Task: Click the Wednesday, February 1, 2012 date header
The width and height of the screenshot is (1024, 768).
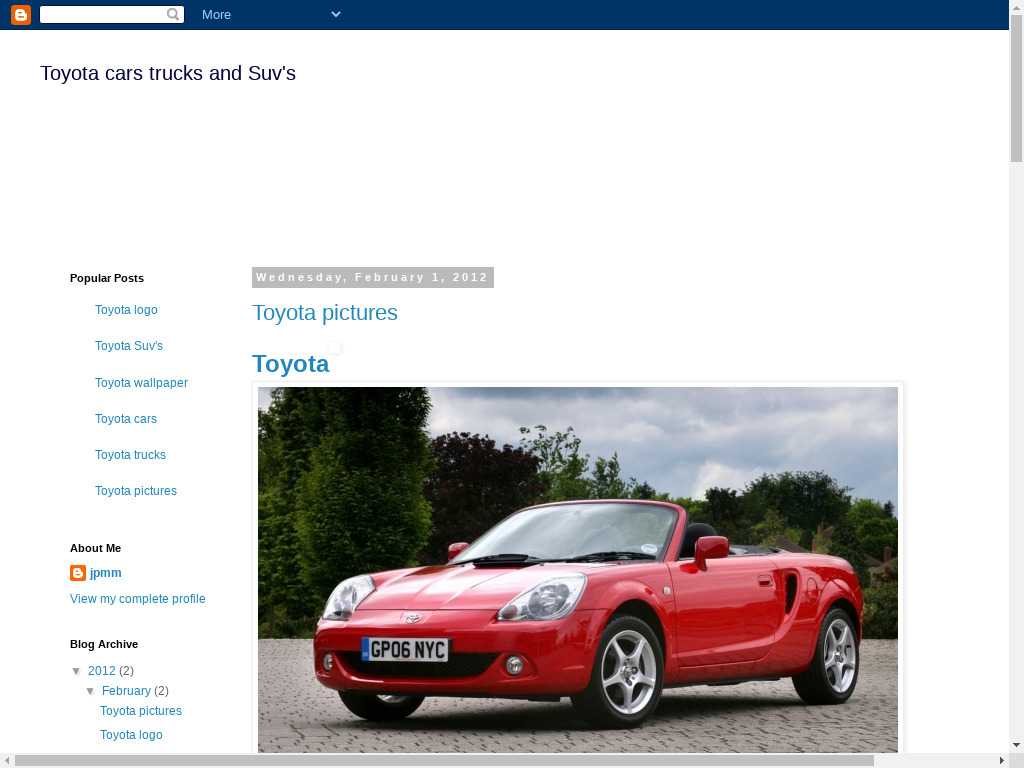Action: [x=372, y=277]
